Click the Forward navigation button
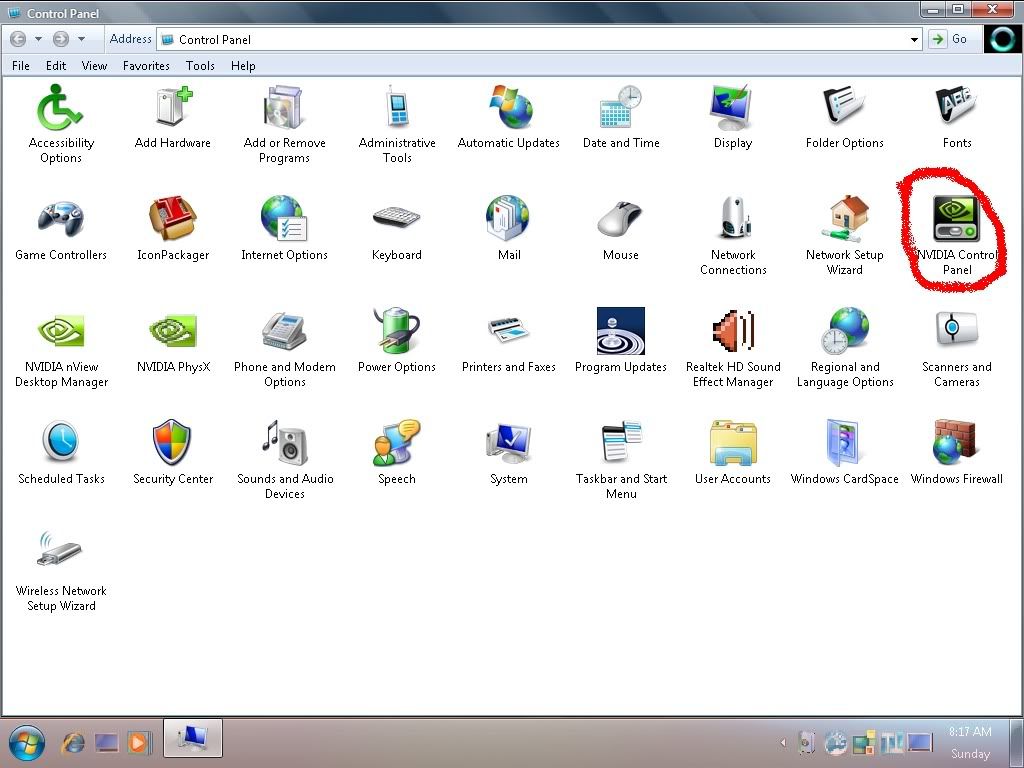The height and width of the screenshot is (768, 1024). (61, 39)
